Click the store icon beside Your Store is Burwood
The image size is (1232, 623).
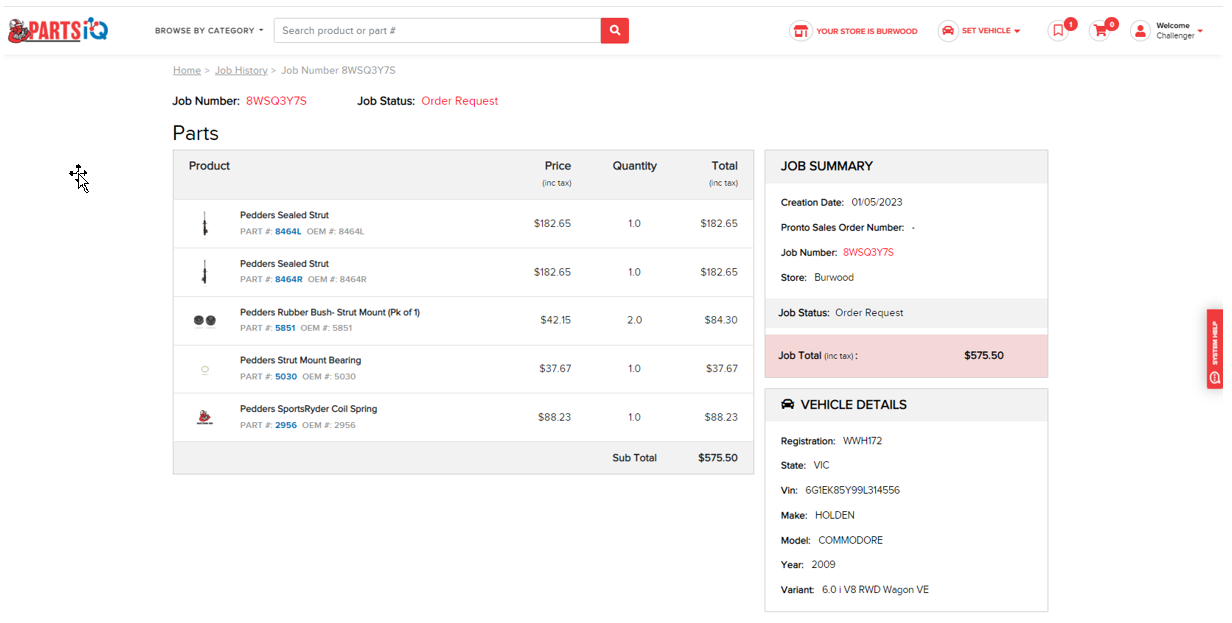pos(799,31)
